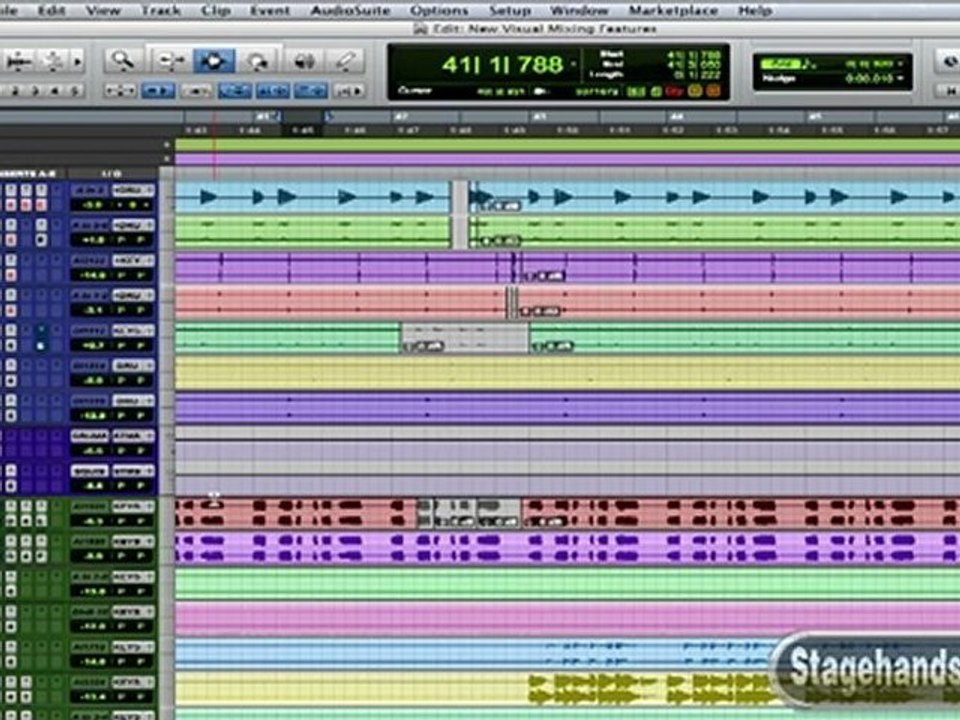Open second track's output path selector
This screenshot has width=960, height=720.
click(x=133, y=225)
